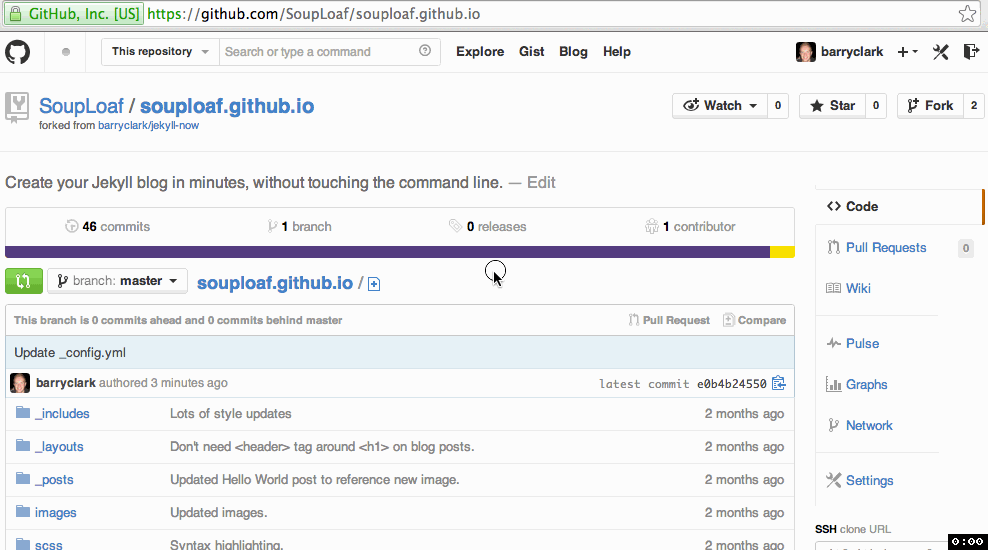Open the _includes folder
Screen dimensions: 988x550
coord(62,413)
